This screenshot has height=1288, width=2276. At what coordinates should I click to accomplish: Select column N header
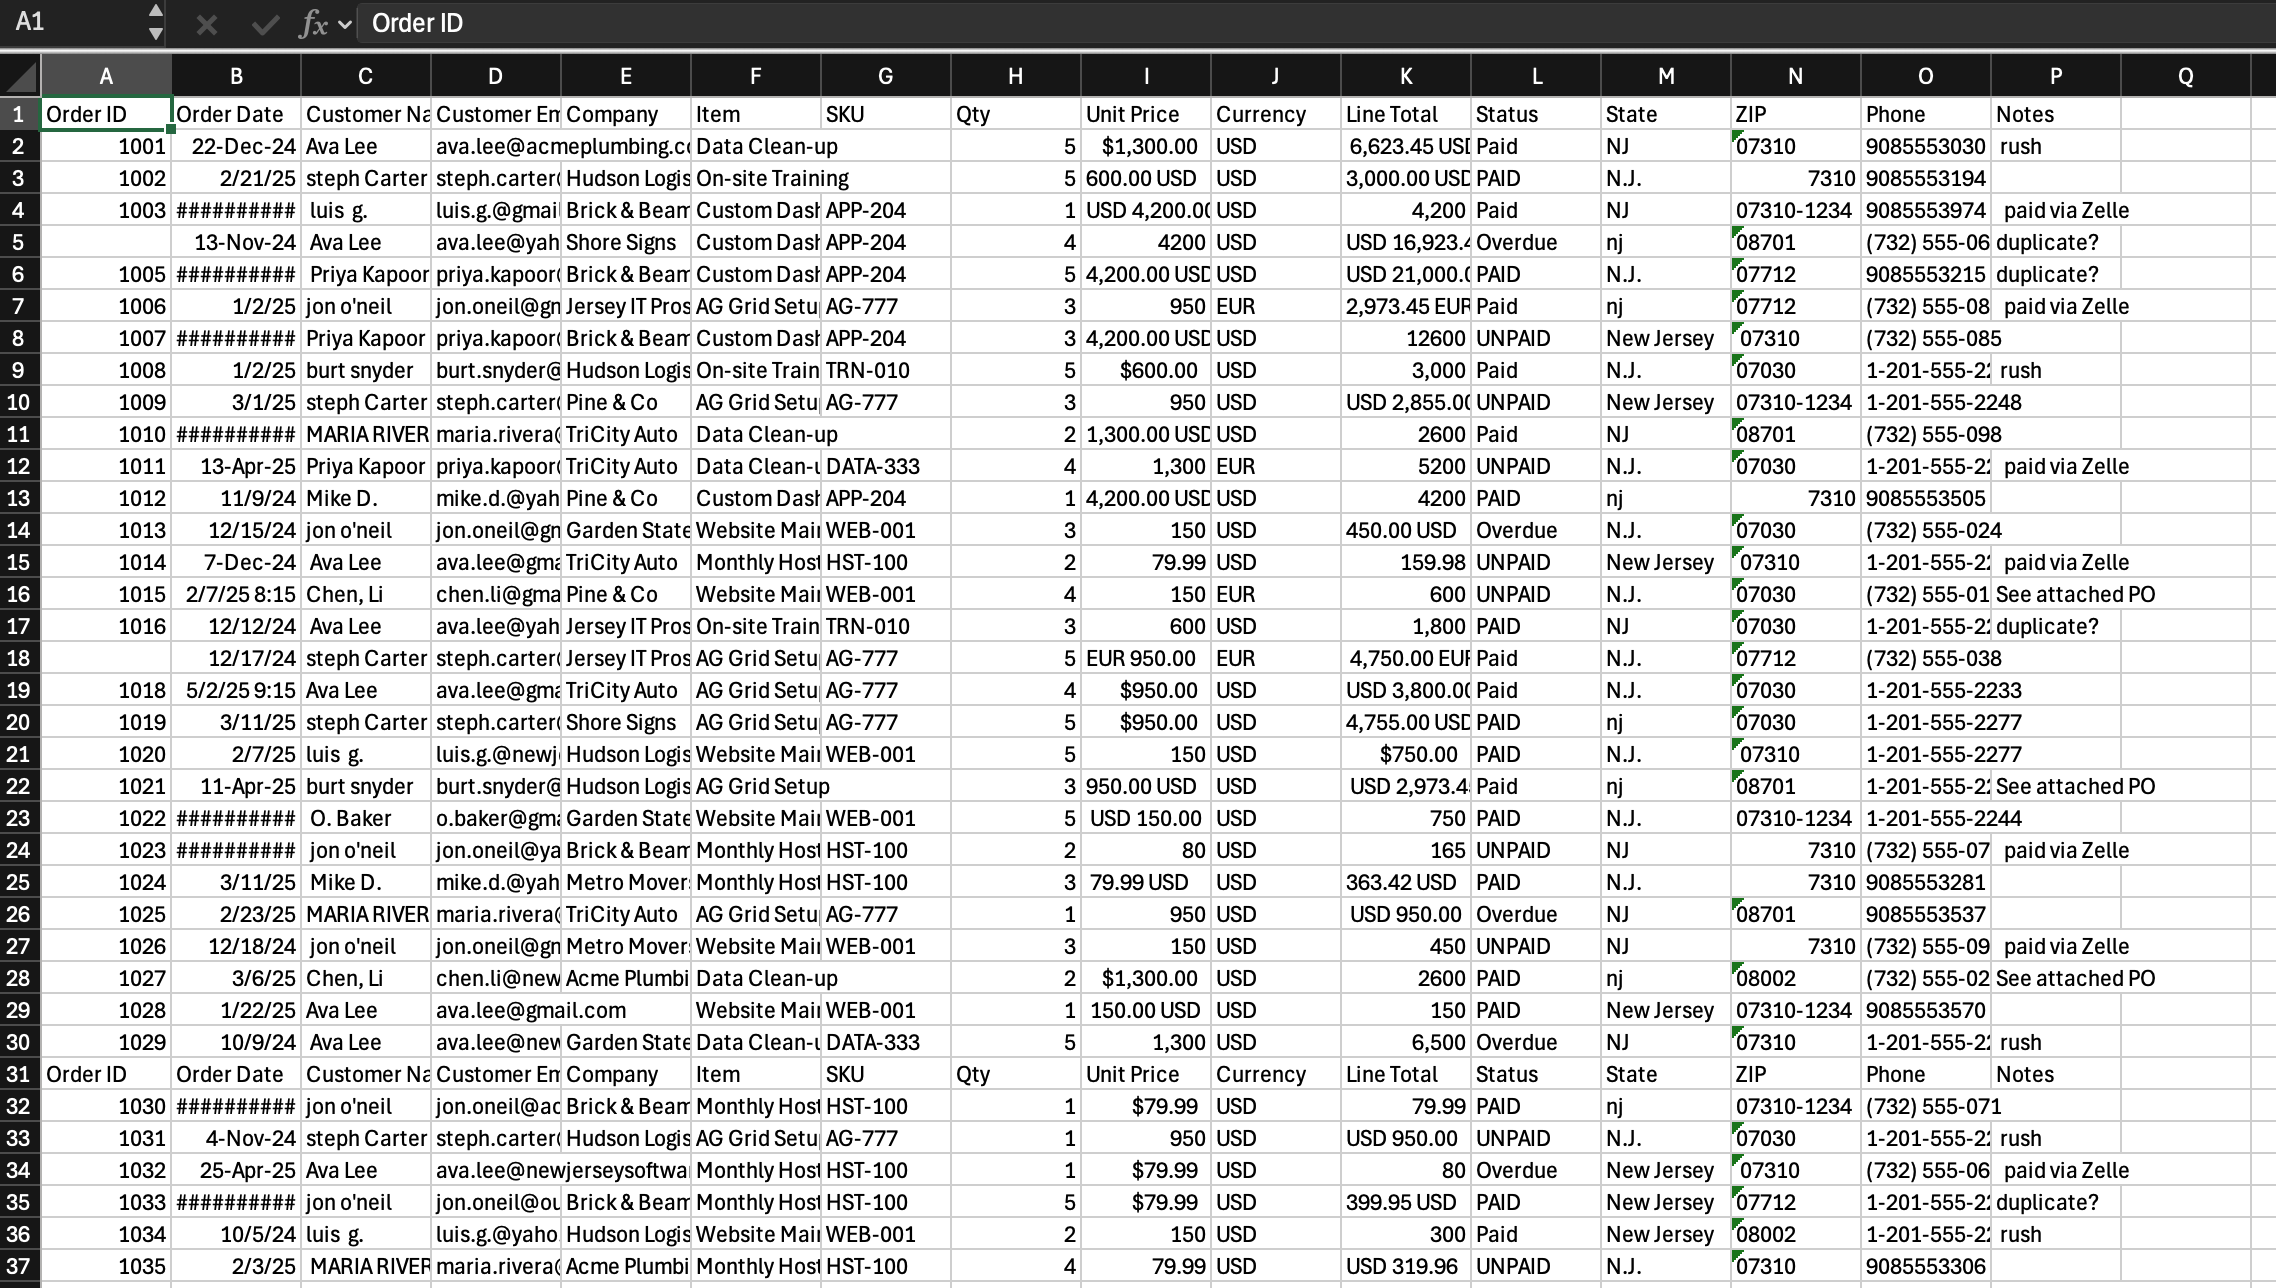point(1796,76)
